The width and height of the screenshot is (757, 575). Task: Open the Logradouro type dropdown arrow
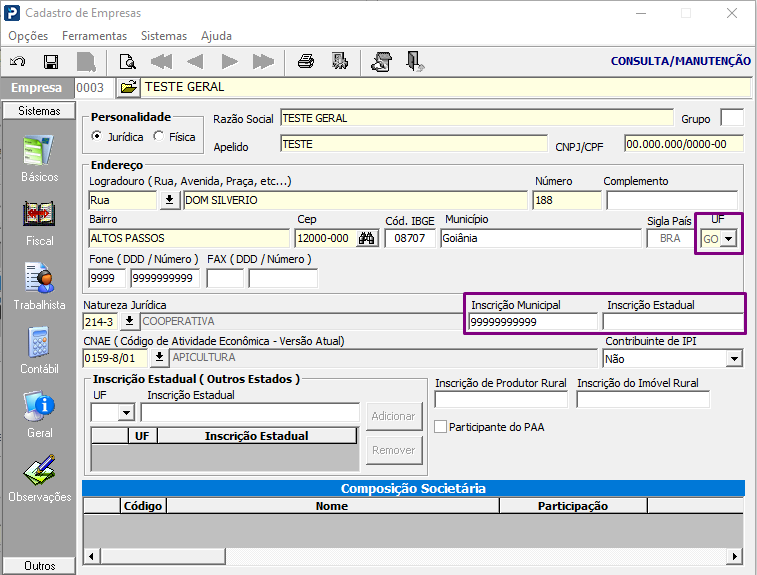[169, 200]
